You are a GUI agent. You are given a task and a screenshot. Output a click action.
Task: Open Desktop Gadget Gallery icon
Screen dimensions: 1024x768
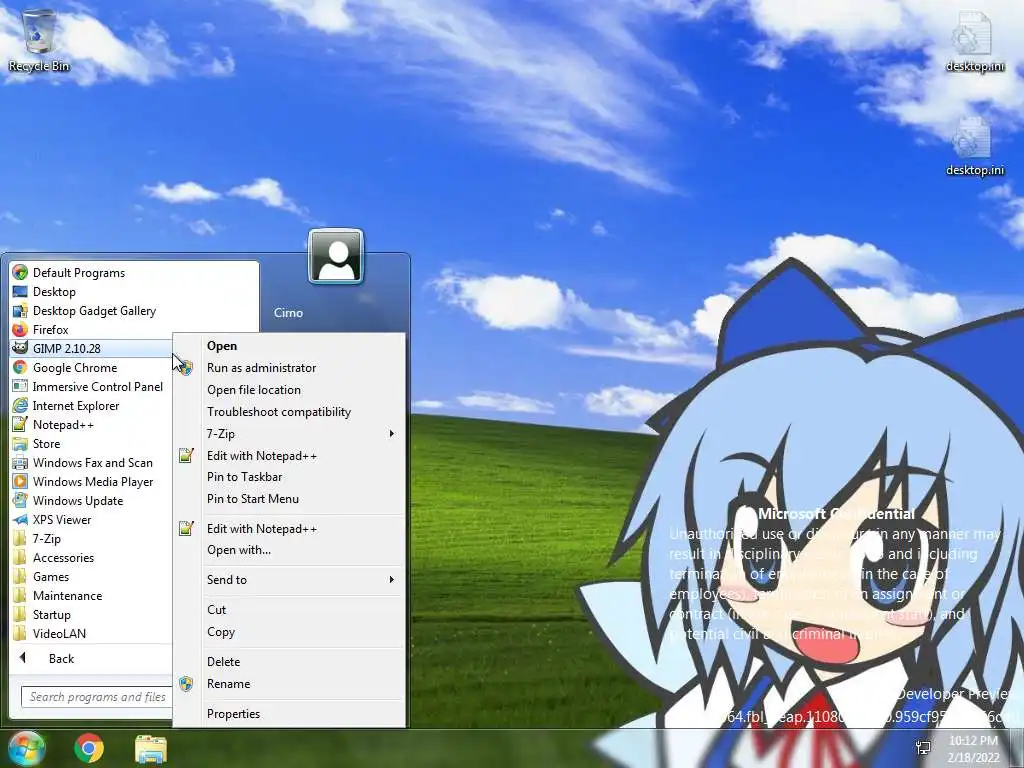point(20,310)
